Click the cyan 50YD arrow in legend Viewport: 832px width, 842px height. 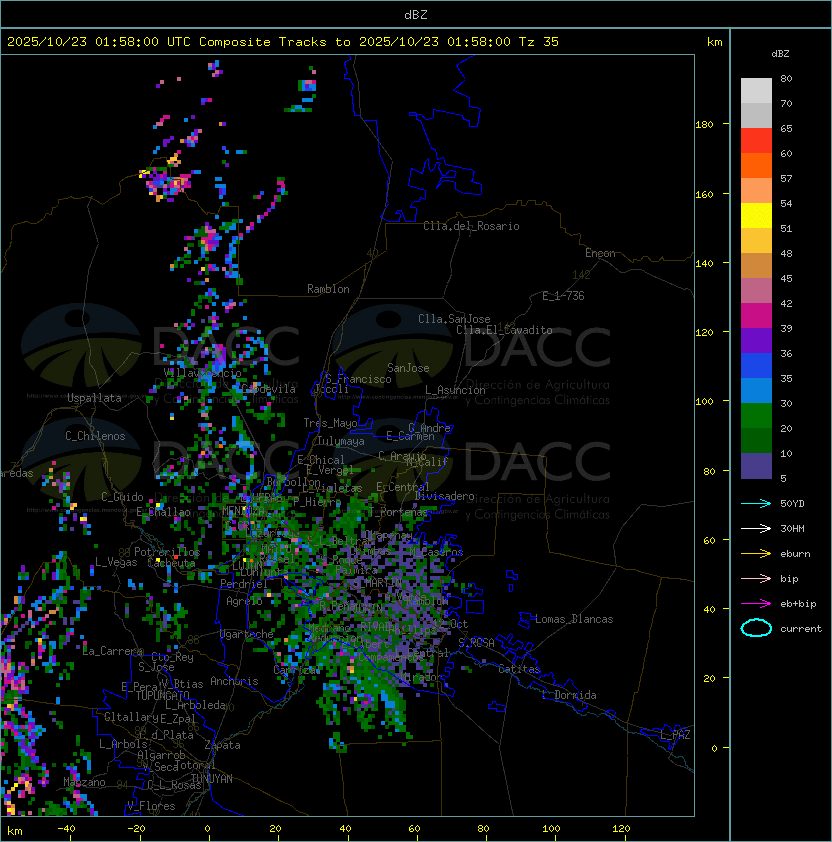pos(756,503)
